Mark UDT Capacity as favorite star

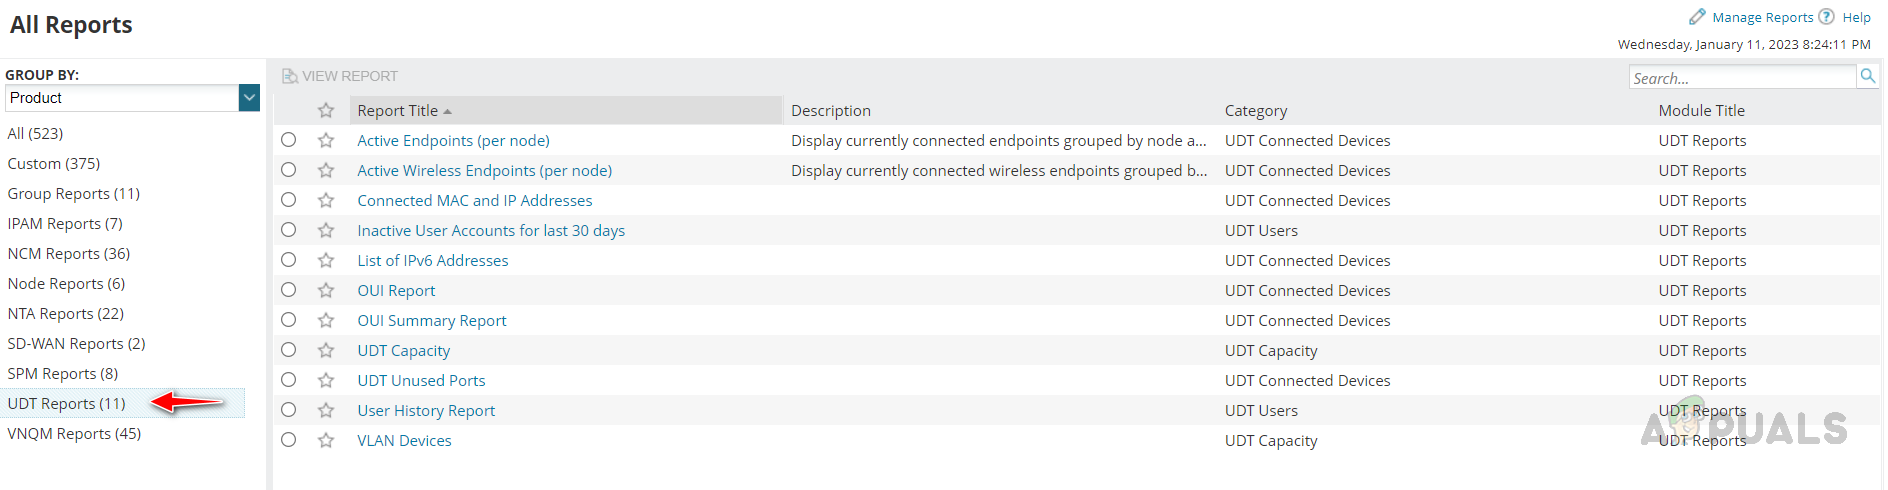(326, 351)
